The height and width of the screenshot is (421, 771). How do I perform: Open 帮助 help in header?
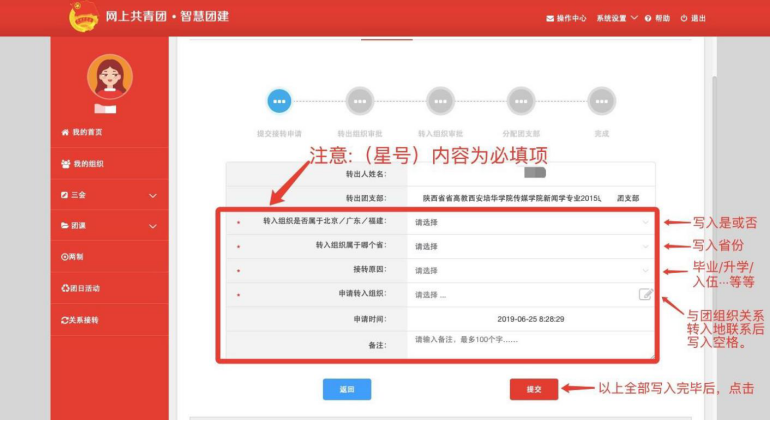coord(657,18)
